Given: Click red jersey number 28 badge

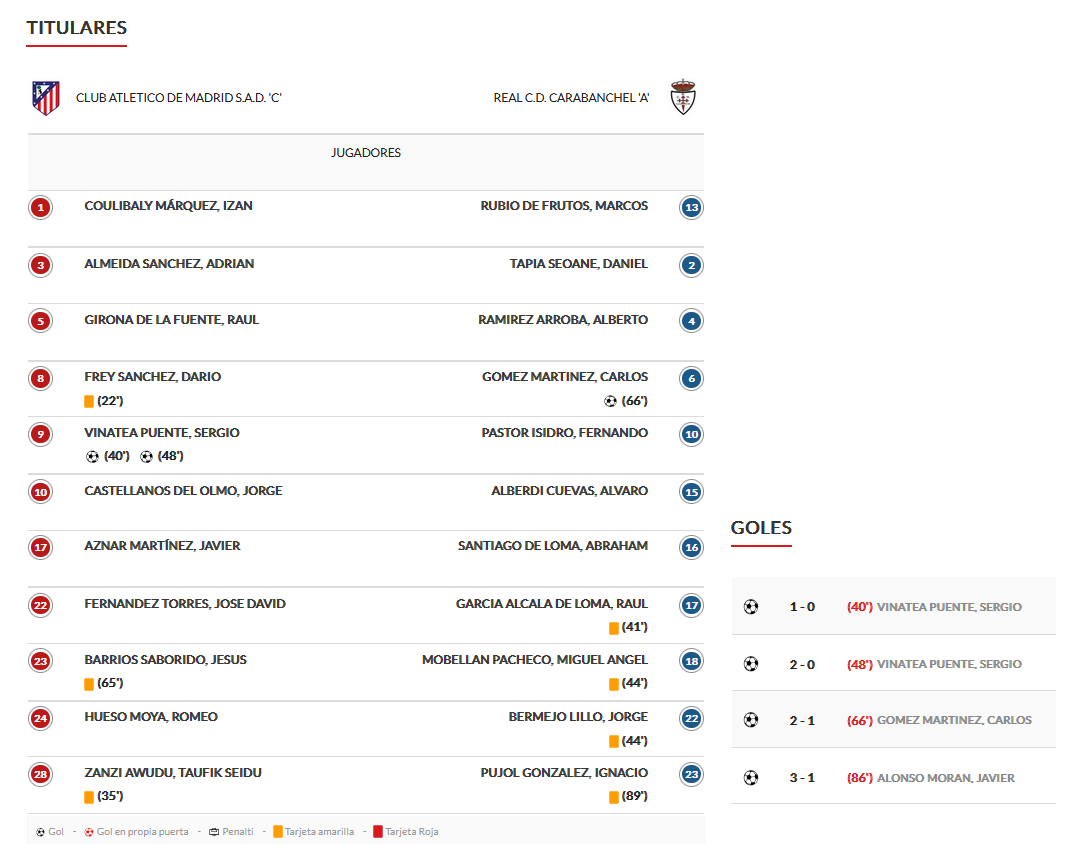Looking at the screenshot, I should coord(41,774).
